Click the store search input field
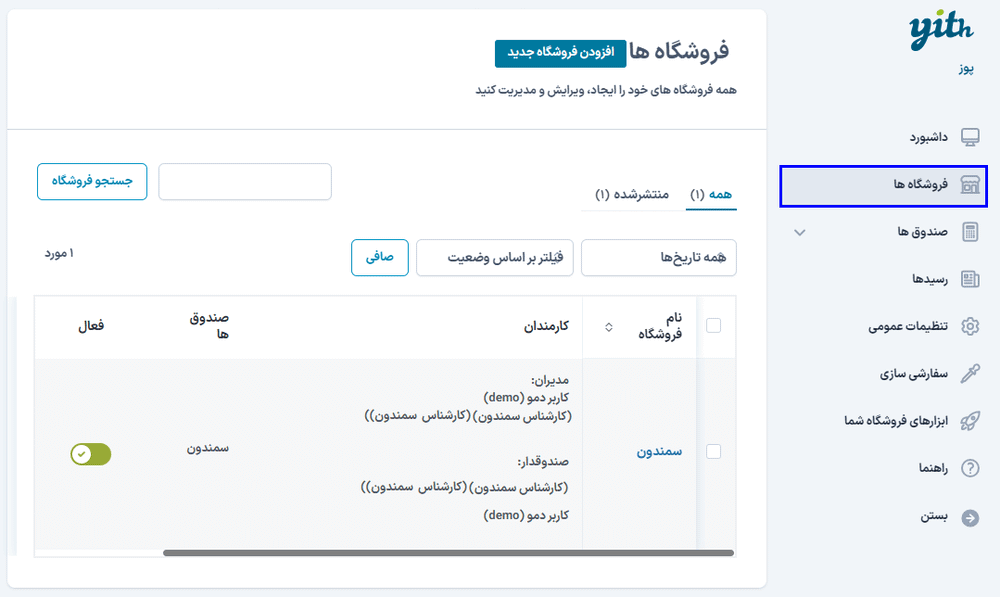This screenshot has height=597, width=1000. tap(245, 182)
